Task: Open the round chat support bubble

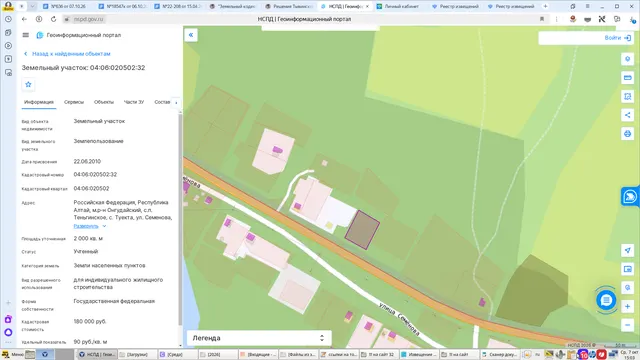Action: point(606,300)
